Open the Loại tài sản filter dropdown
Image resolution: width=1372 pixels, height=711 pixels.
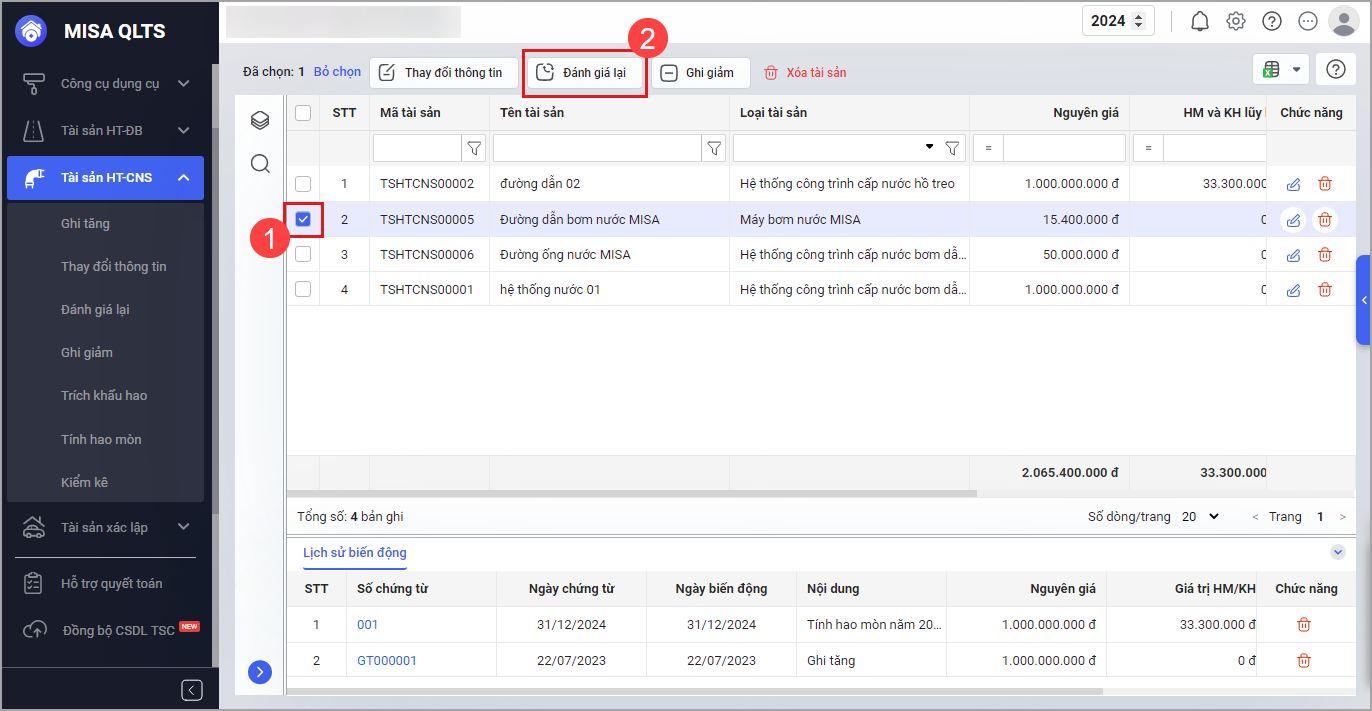[929, 148]
